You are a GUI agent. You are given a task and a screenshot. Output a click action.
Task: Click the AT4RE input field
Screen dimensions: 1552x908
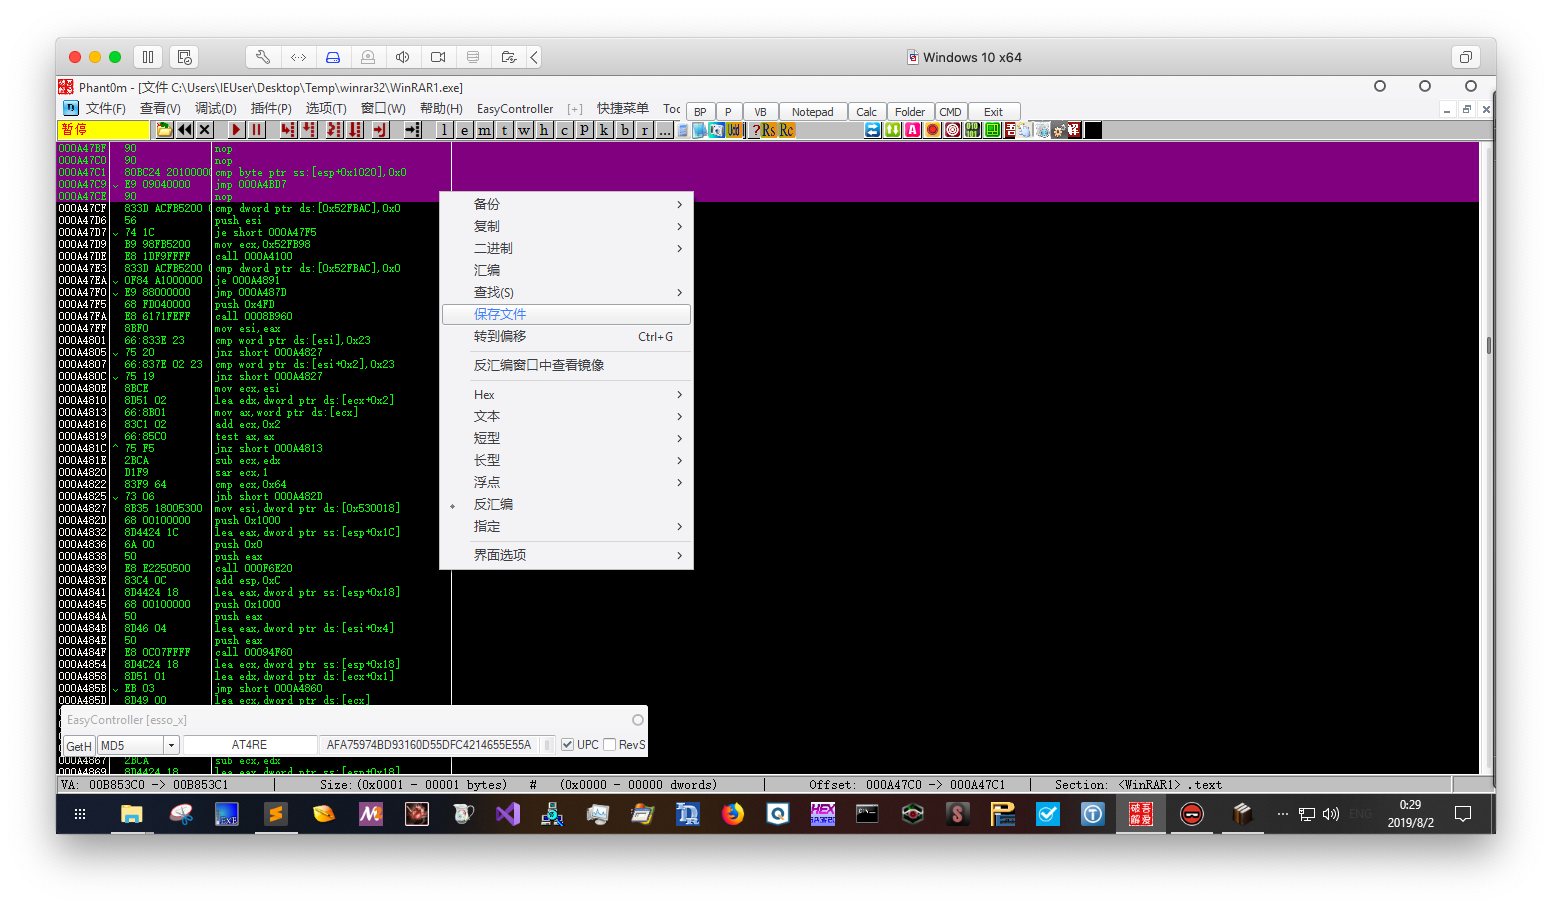249,745
